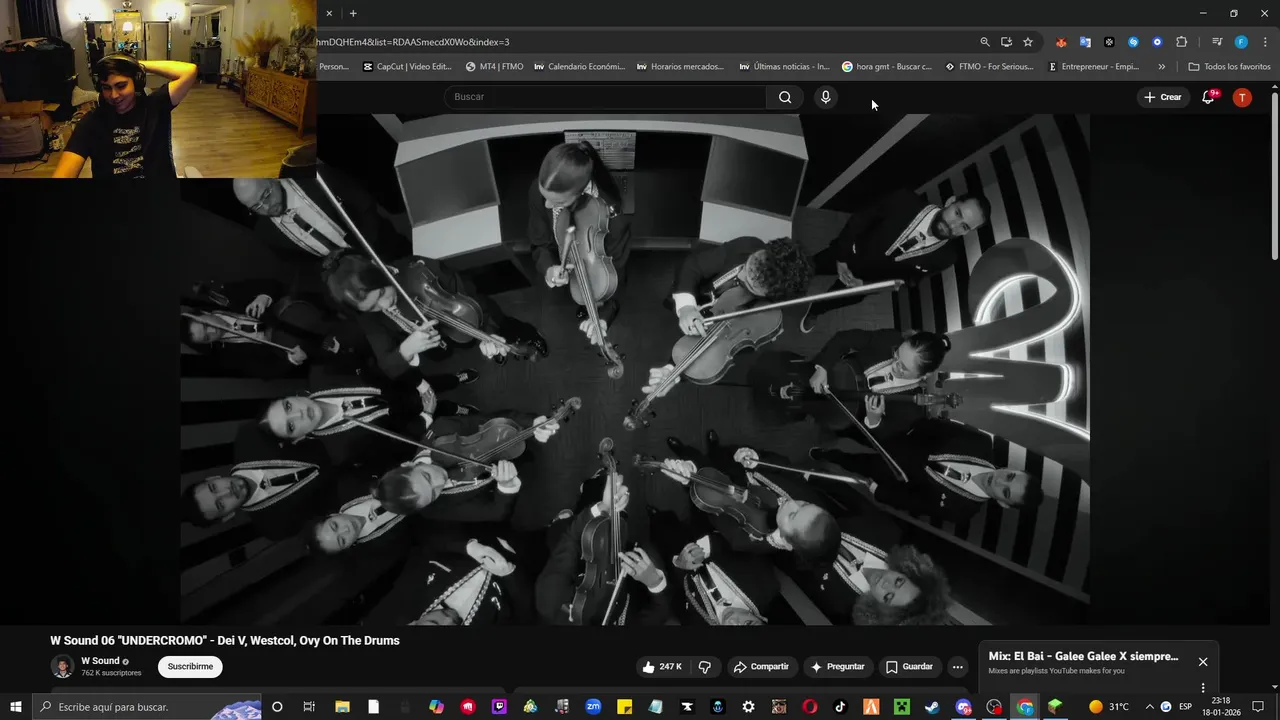Open Windows Start menu
The width and height of the screenshot is (1280, 720).
pyautogui.click(x=16, y=707)
